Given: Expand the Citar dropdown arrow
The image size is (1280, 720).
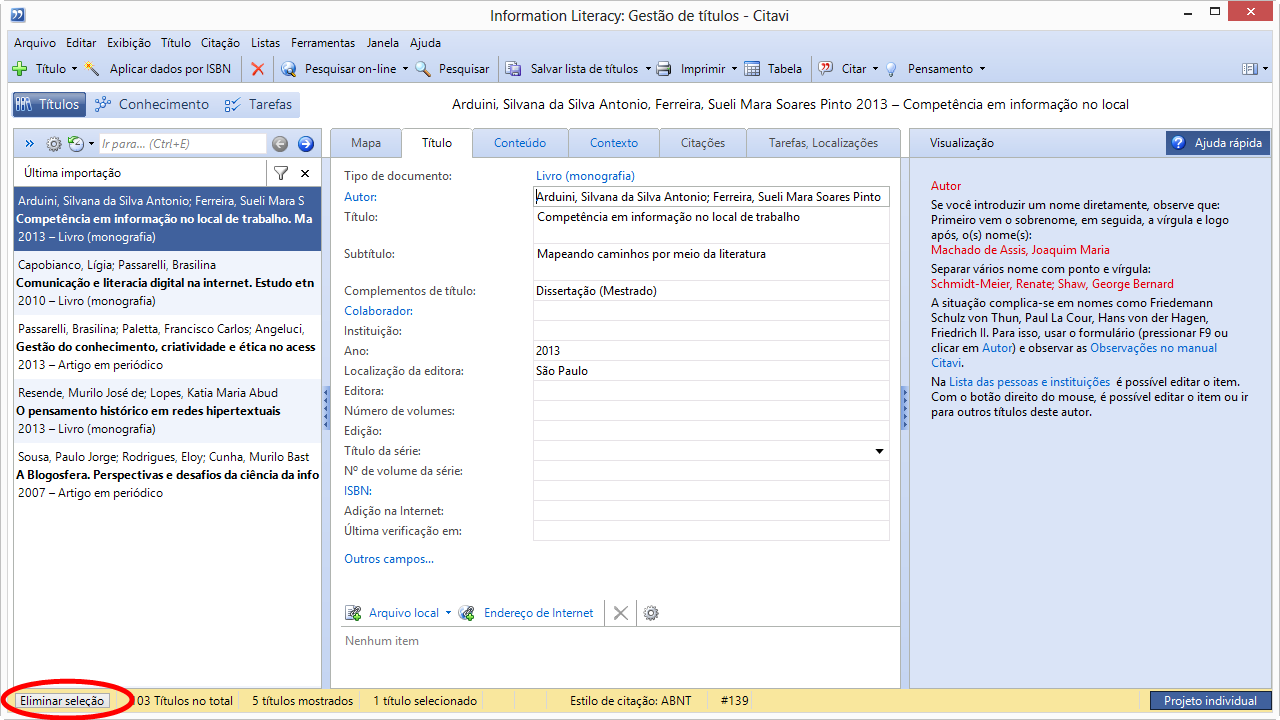Looking at the screenshot, I should [x=875, y=69].
